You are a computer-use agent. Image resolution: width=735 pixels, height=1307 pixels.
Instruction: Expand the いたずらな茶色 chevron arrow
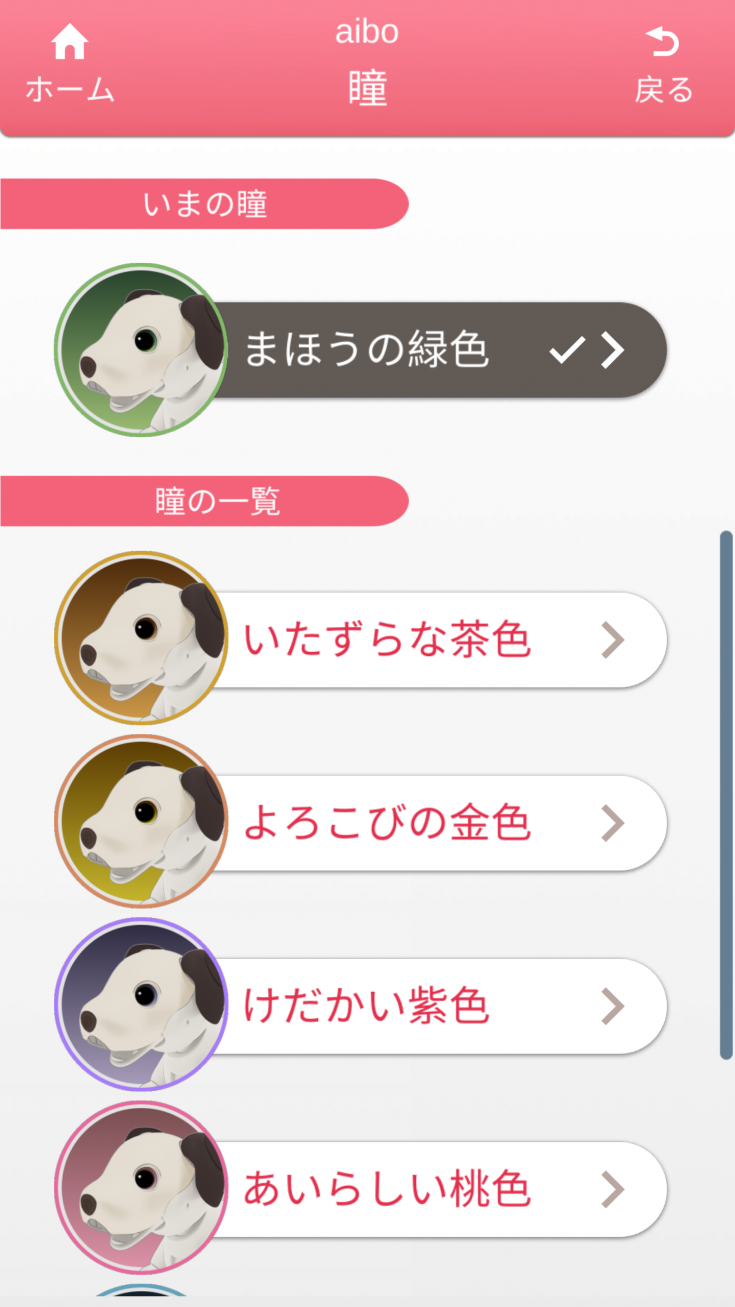[x=612, y=640]
